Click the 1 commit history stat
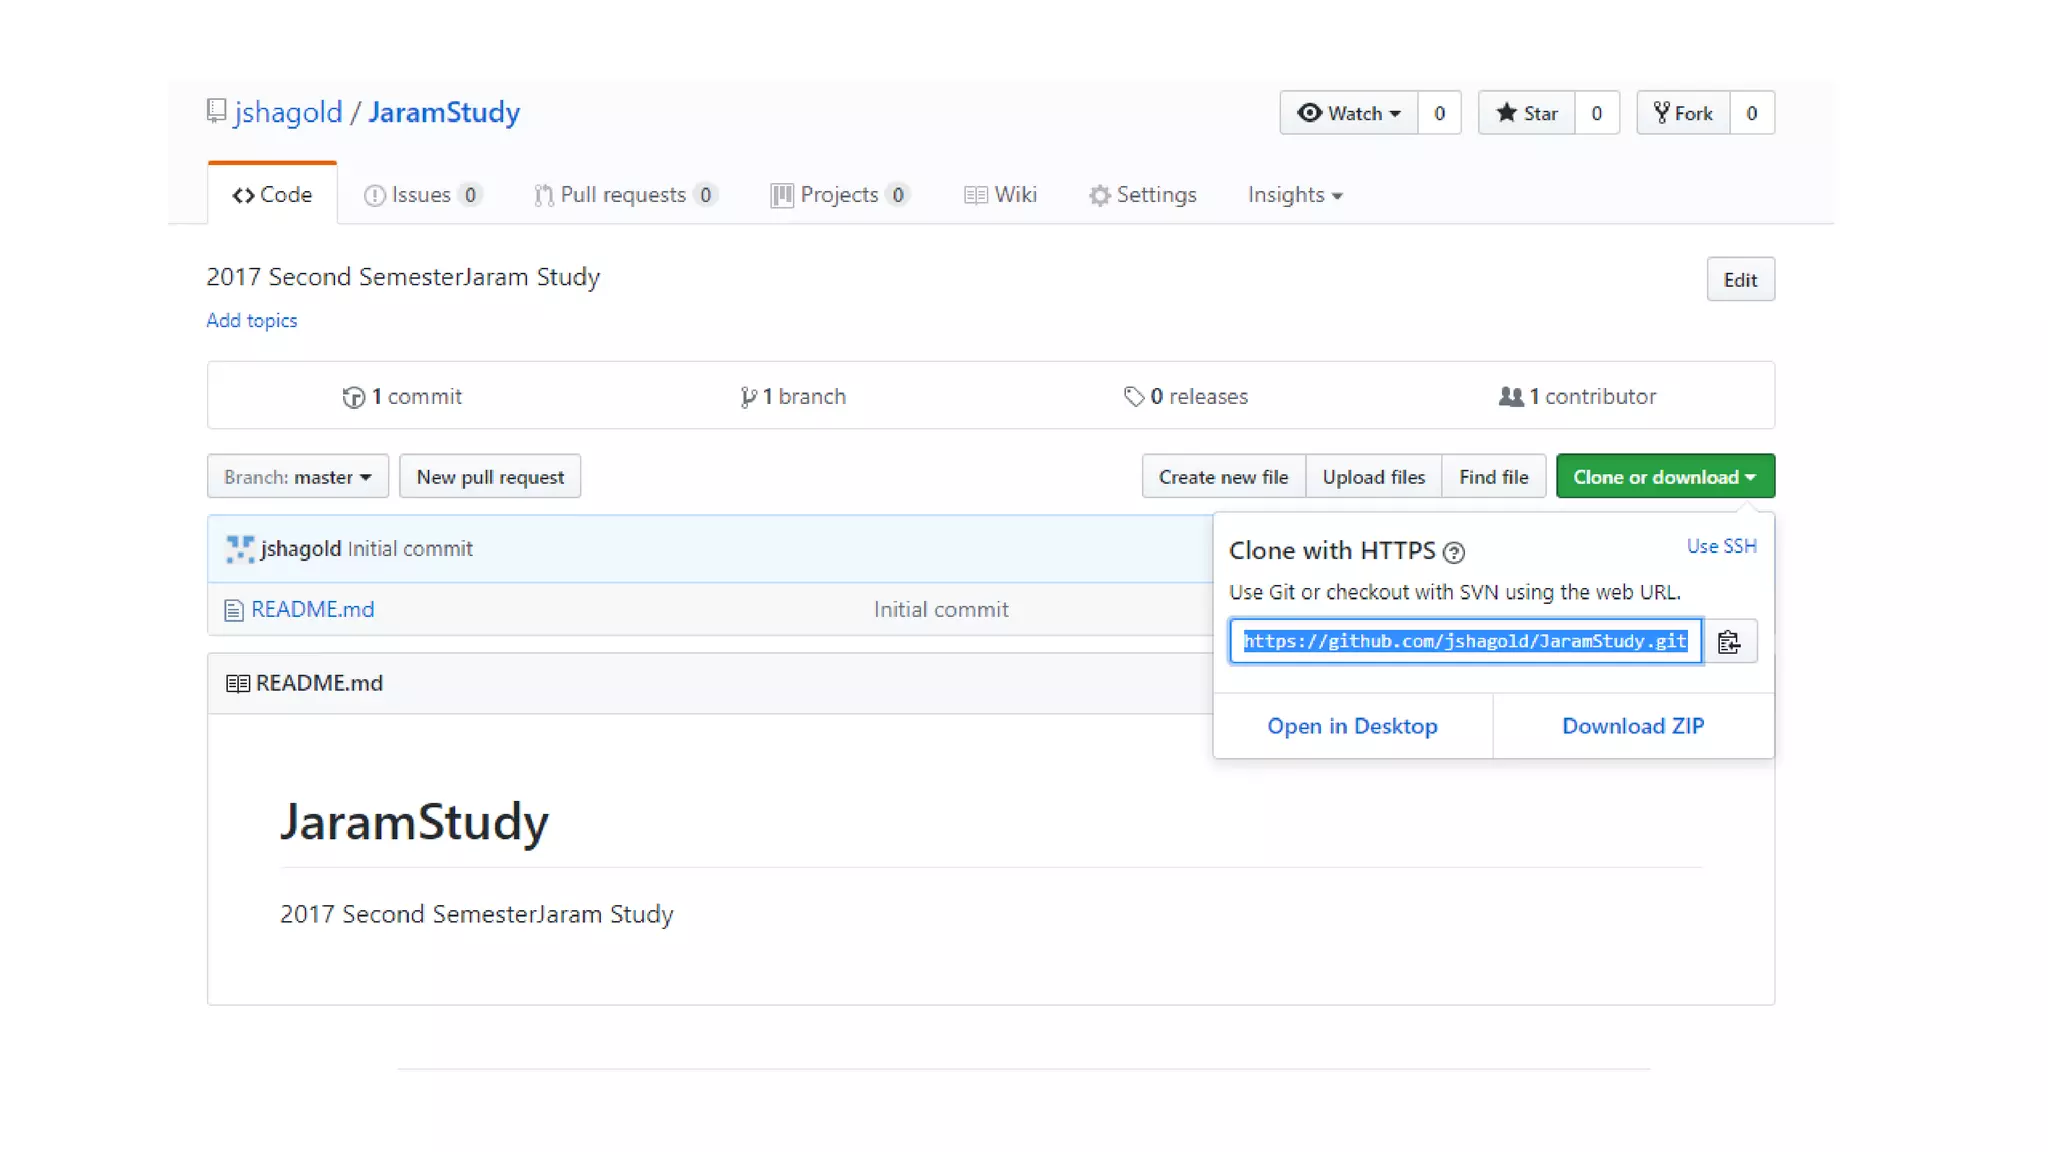Screen dimensions: 2048x1152 [402, 396]
